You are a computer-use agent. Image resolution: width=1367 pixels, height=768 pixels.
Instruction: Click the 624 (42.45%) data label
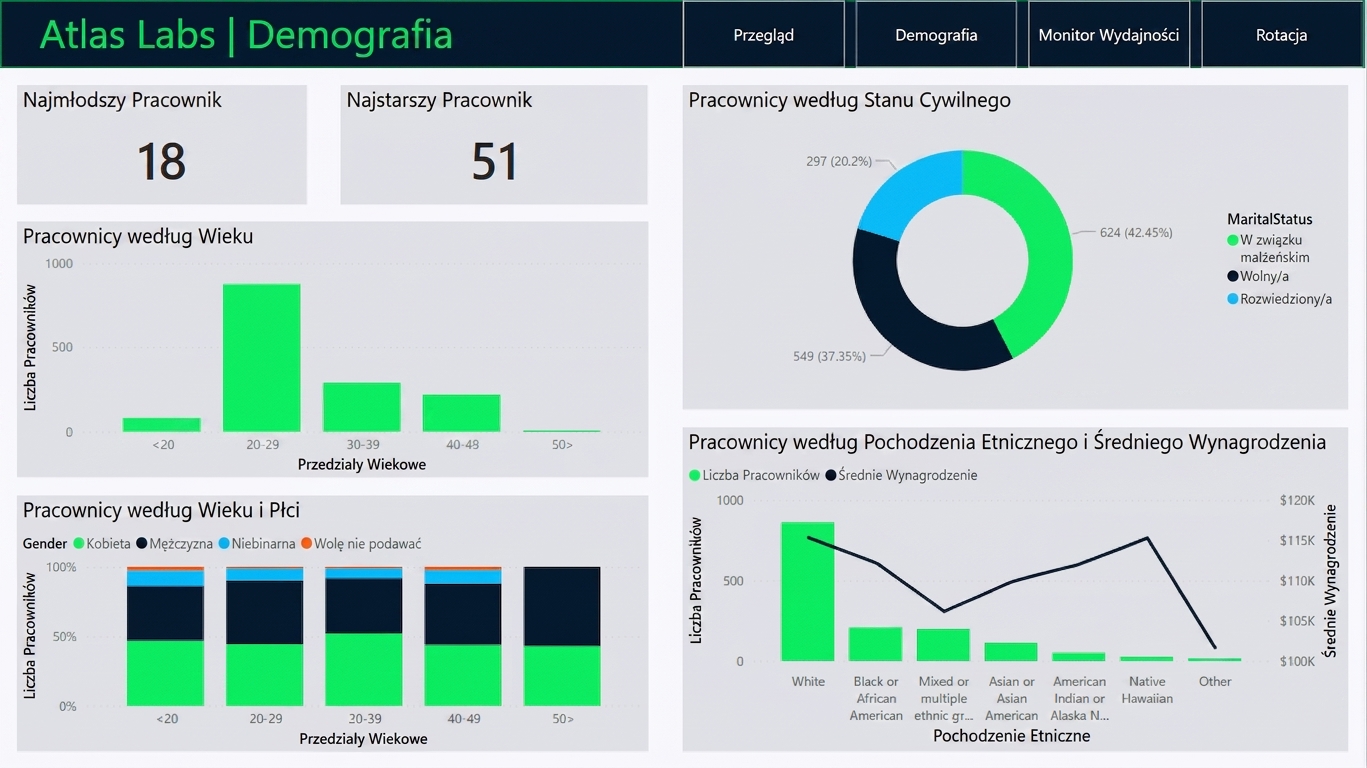point(1136,233)
